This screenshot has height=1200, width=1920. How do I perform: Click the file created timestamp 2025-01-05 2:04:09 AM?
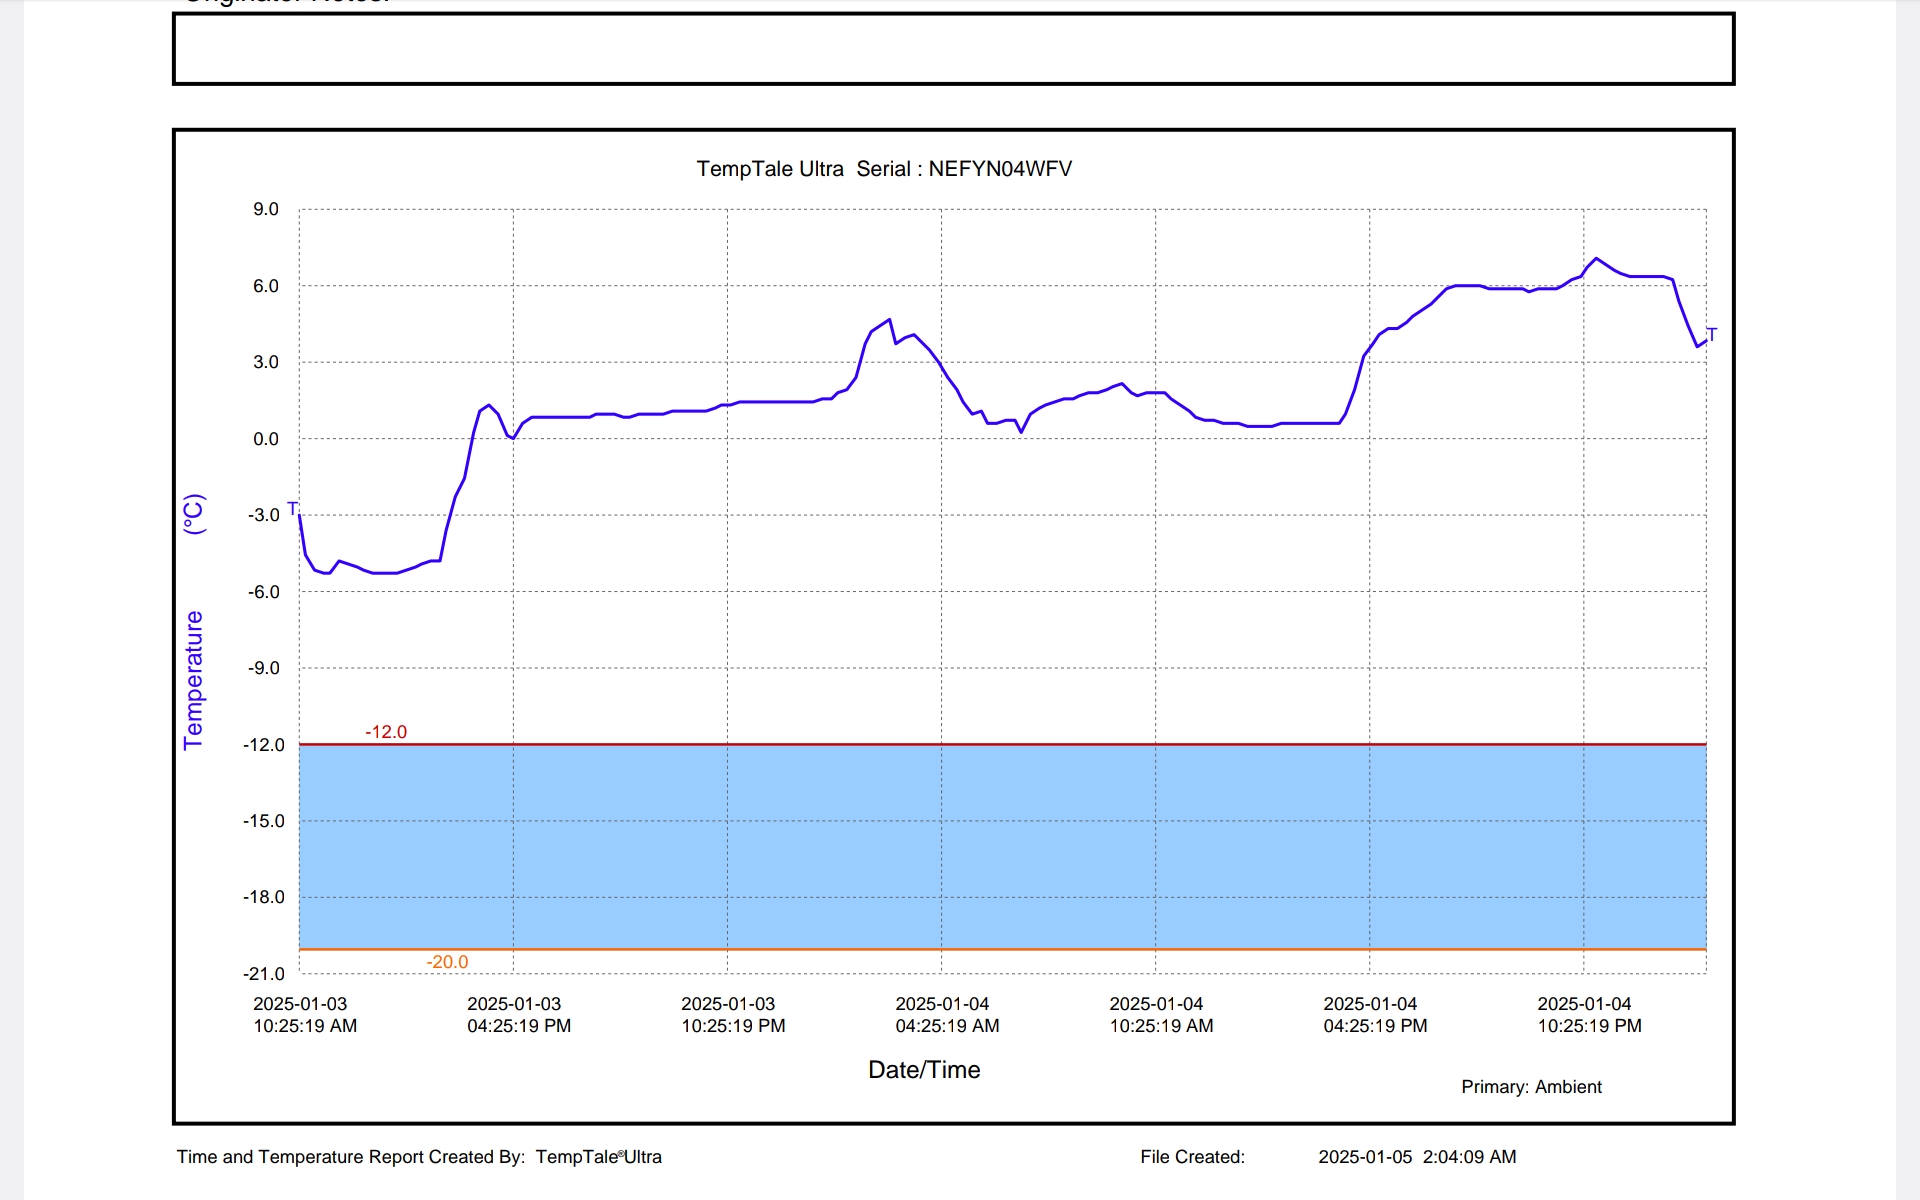(1417, 1157)
